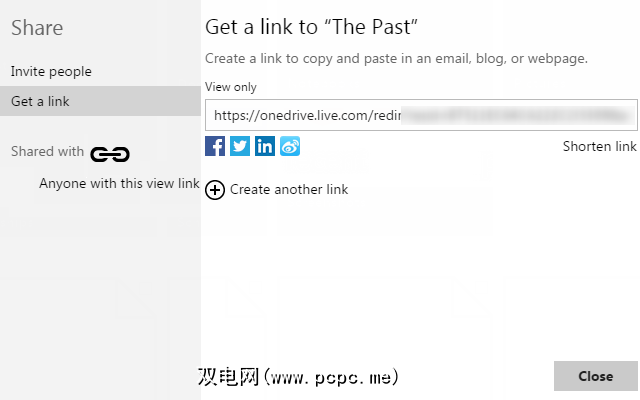Share the link on Twitter
Screen dimensions: 640x400
[x=240, y=147]
